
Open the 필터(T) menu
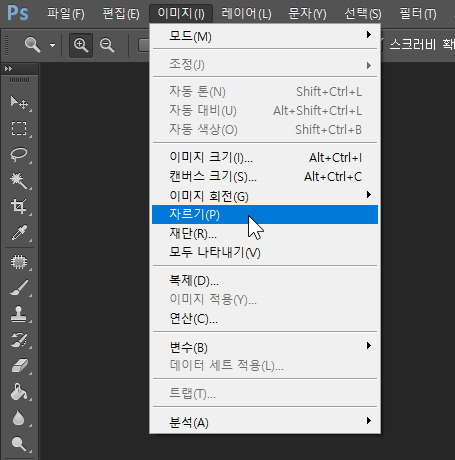pos(418,14)
